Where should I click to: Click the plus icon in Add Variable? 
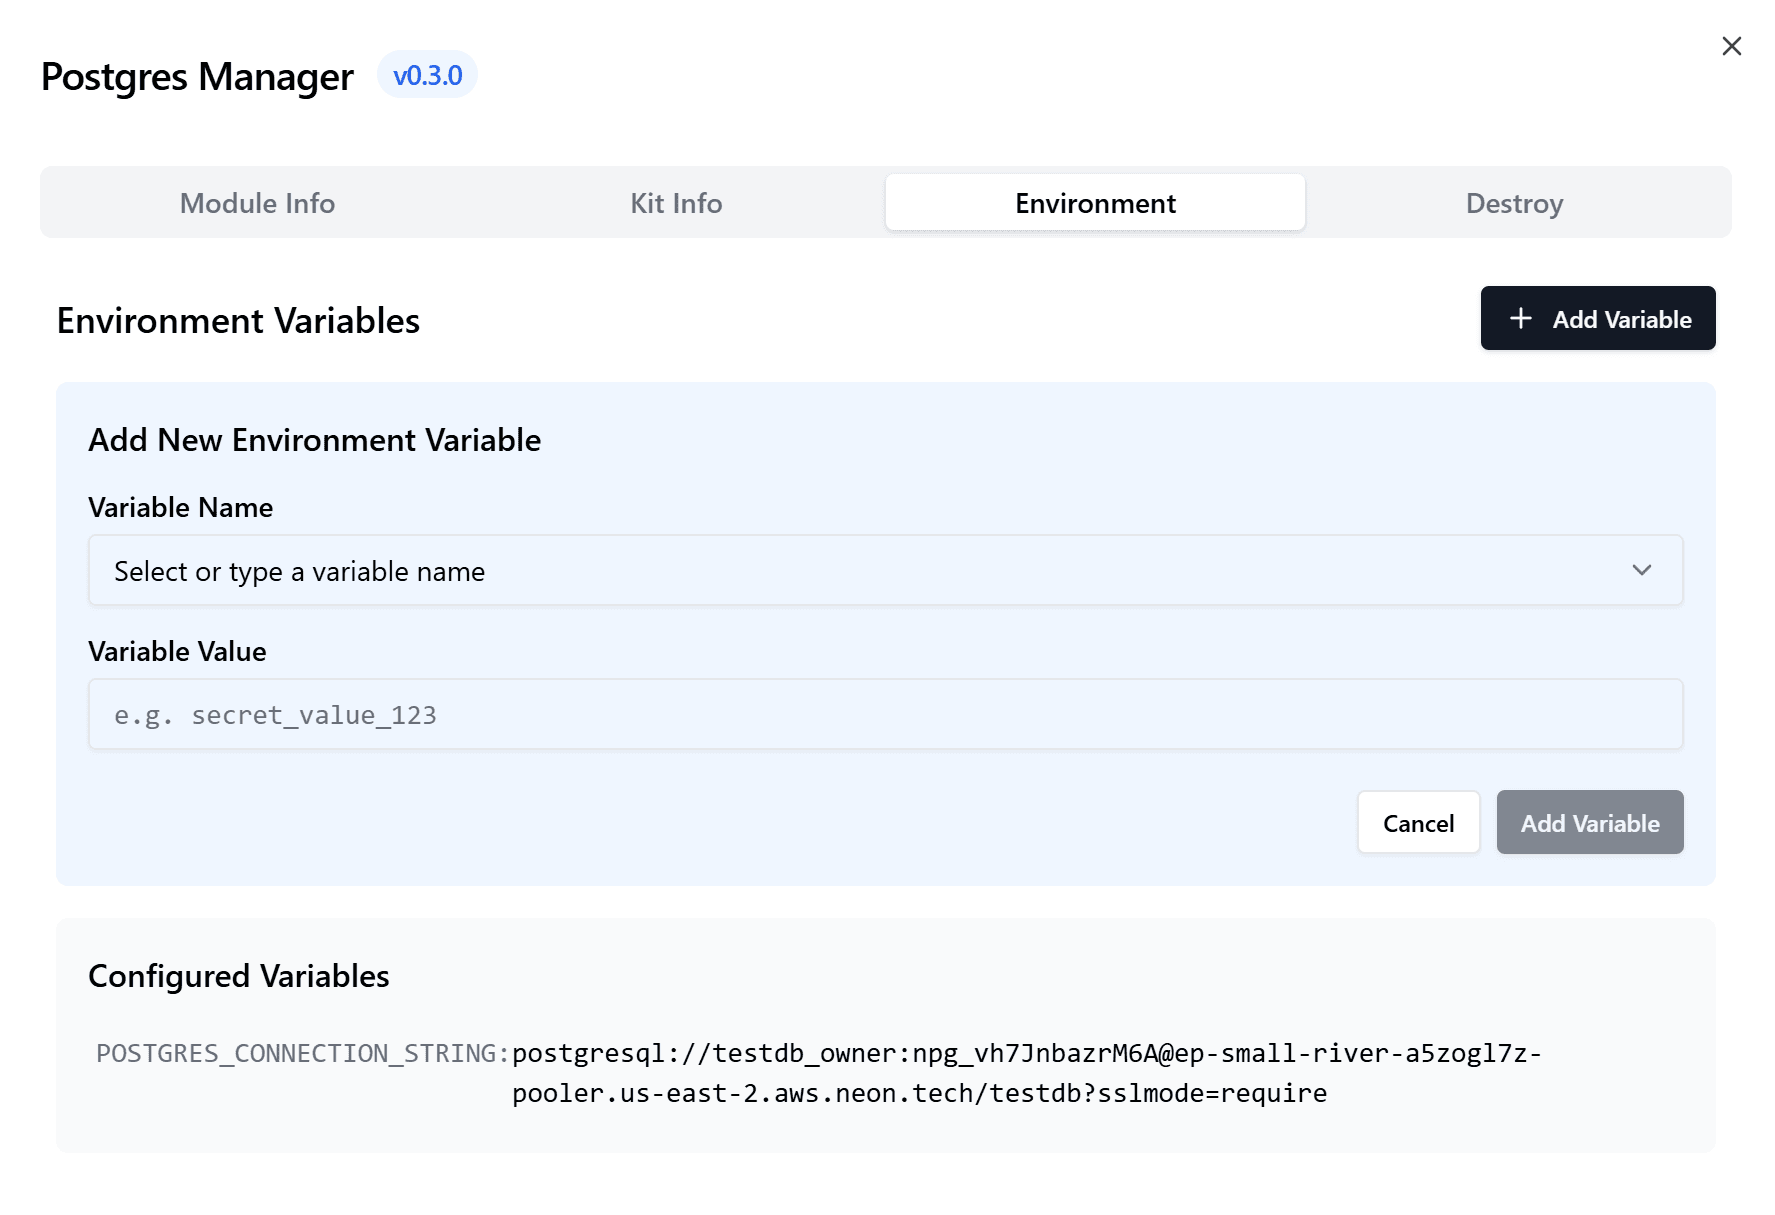pos(1520,318)
